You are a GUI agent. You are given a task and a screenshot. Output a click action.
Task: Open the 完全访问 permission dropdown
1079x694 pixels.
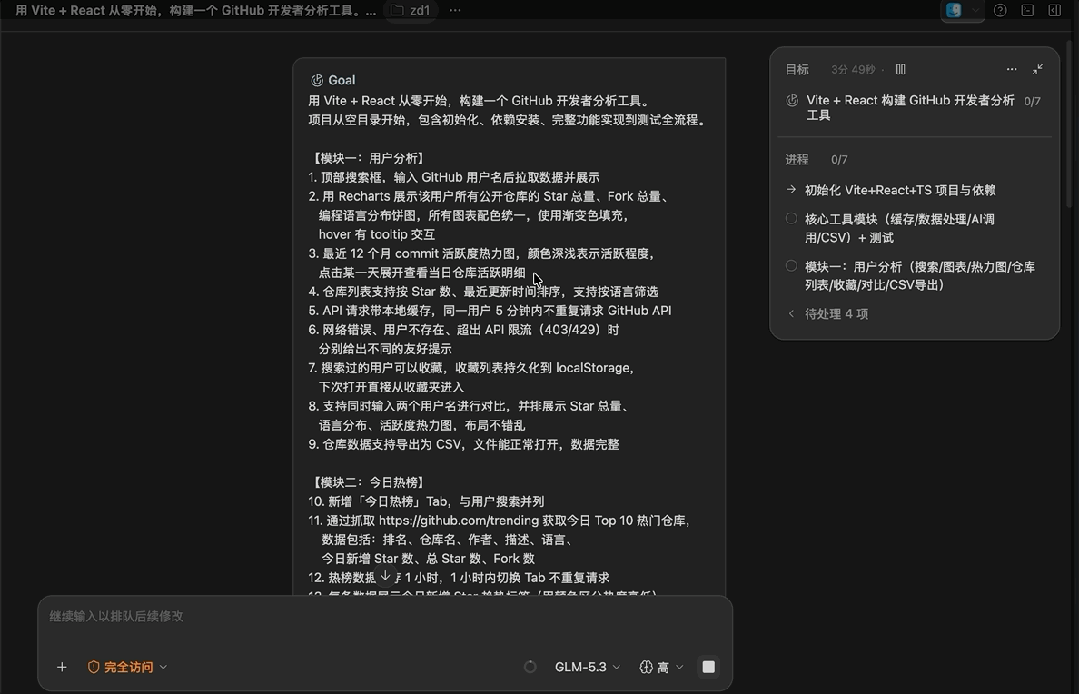click(127, 666)
